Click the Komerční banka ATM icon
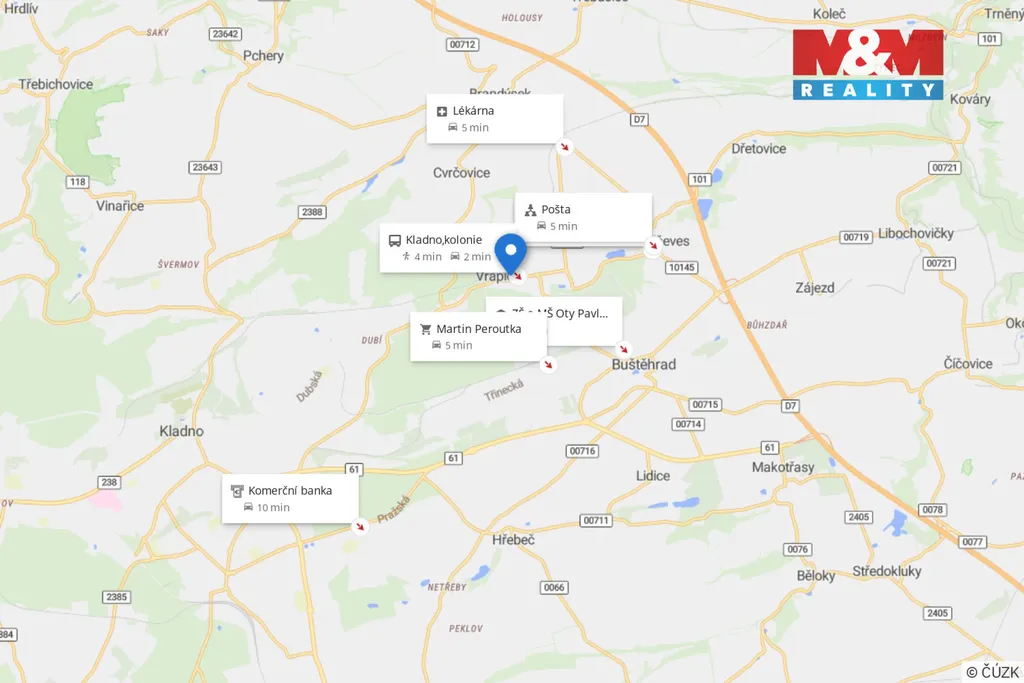 (237, 491)
